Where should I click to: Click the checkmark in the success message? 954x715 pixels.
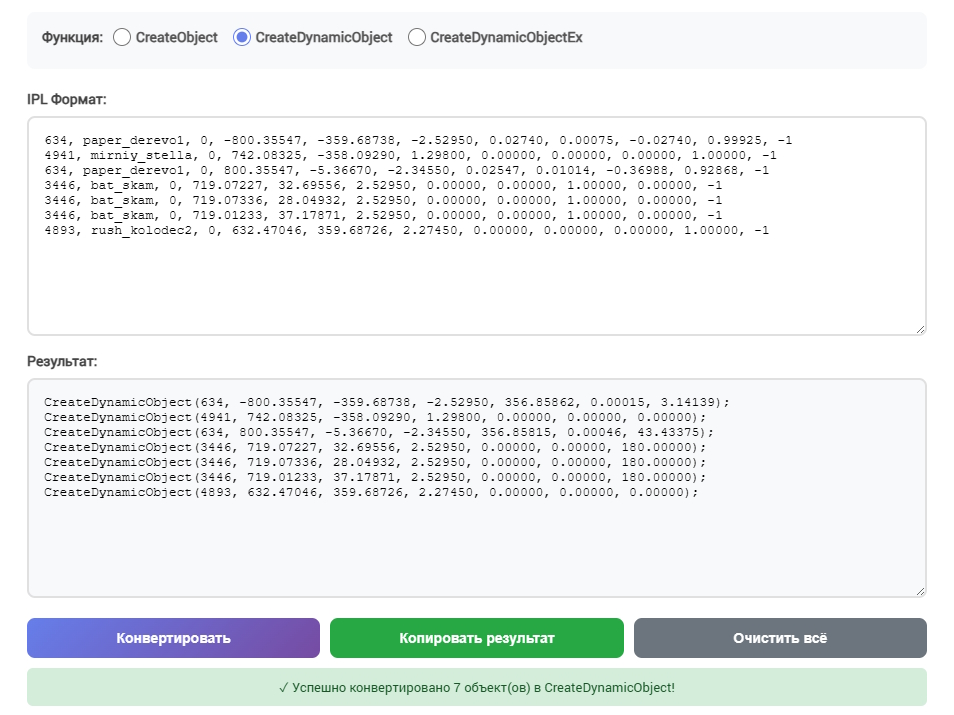click(284, 688)
